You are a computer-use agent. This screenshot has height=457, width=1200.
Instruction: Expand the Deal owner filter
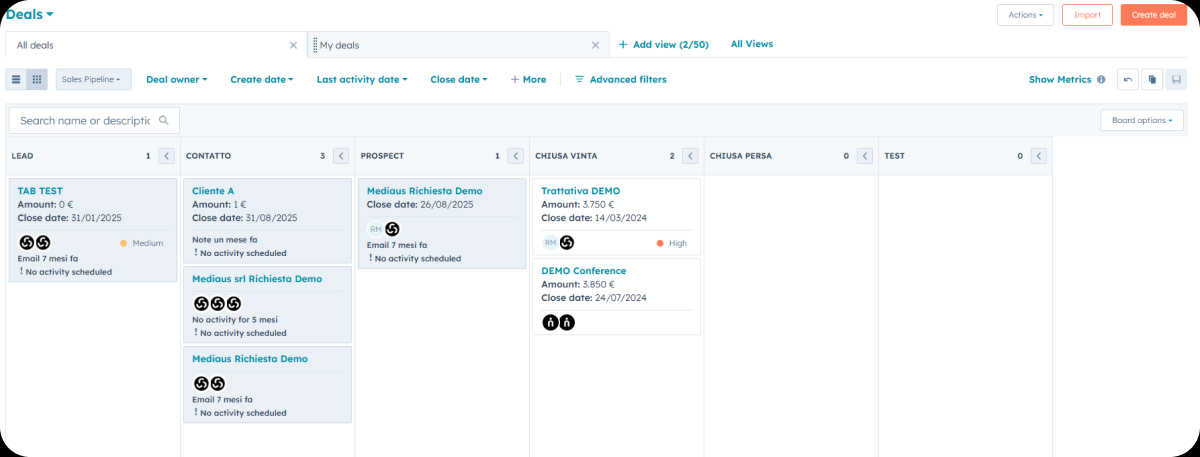[176, 79]
